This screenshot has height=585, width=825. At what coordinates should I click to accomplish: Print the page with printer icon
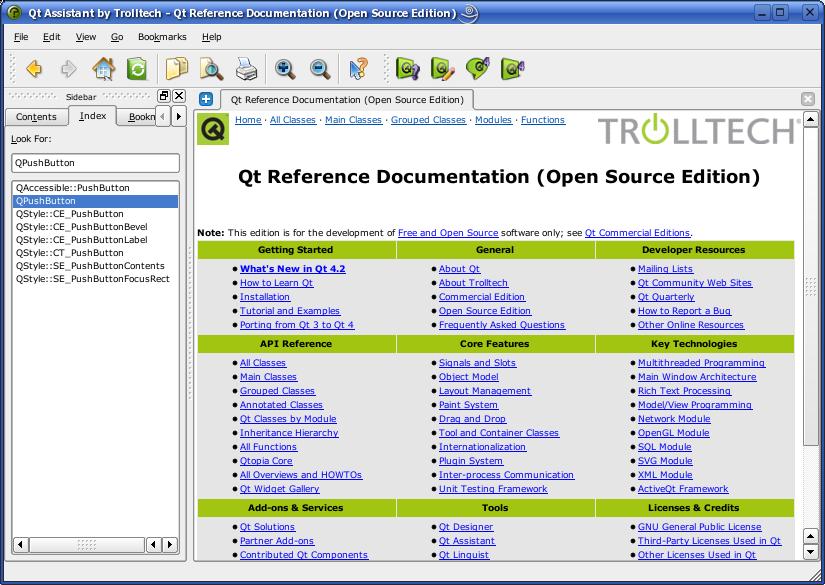tap(246, 69)
